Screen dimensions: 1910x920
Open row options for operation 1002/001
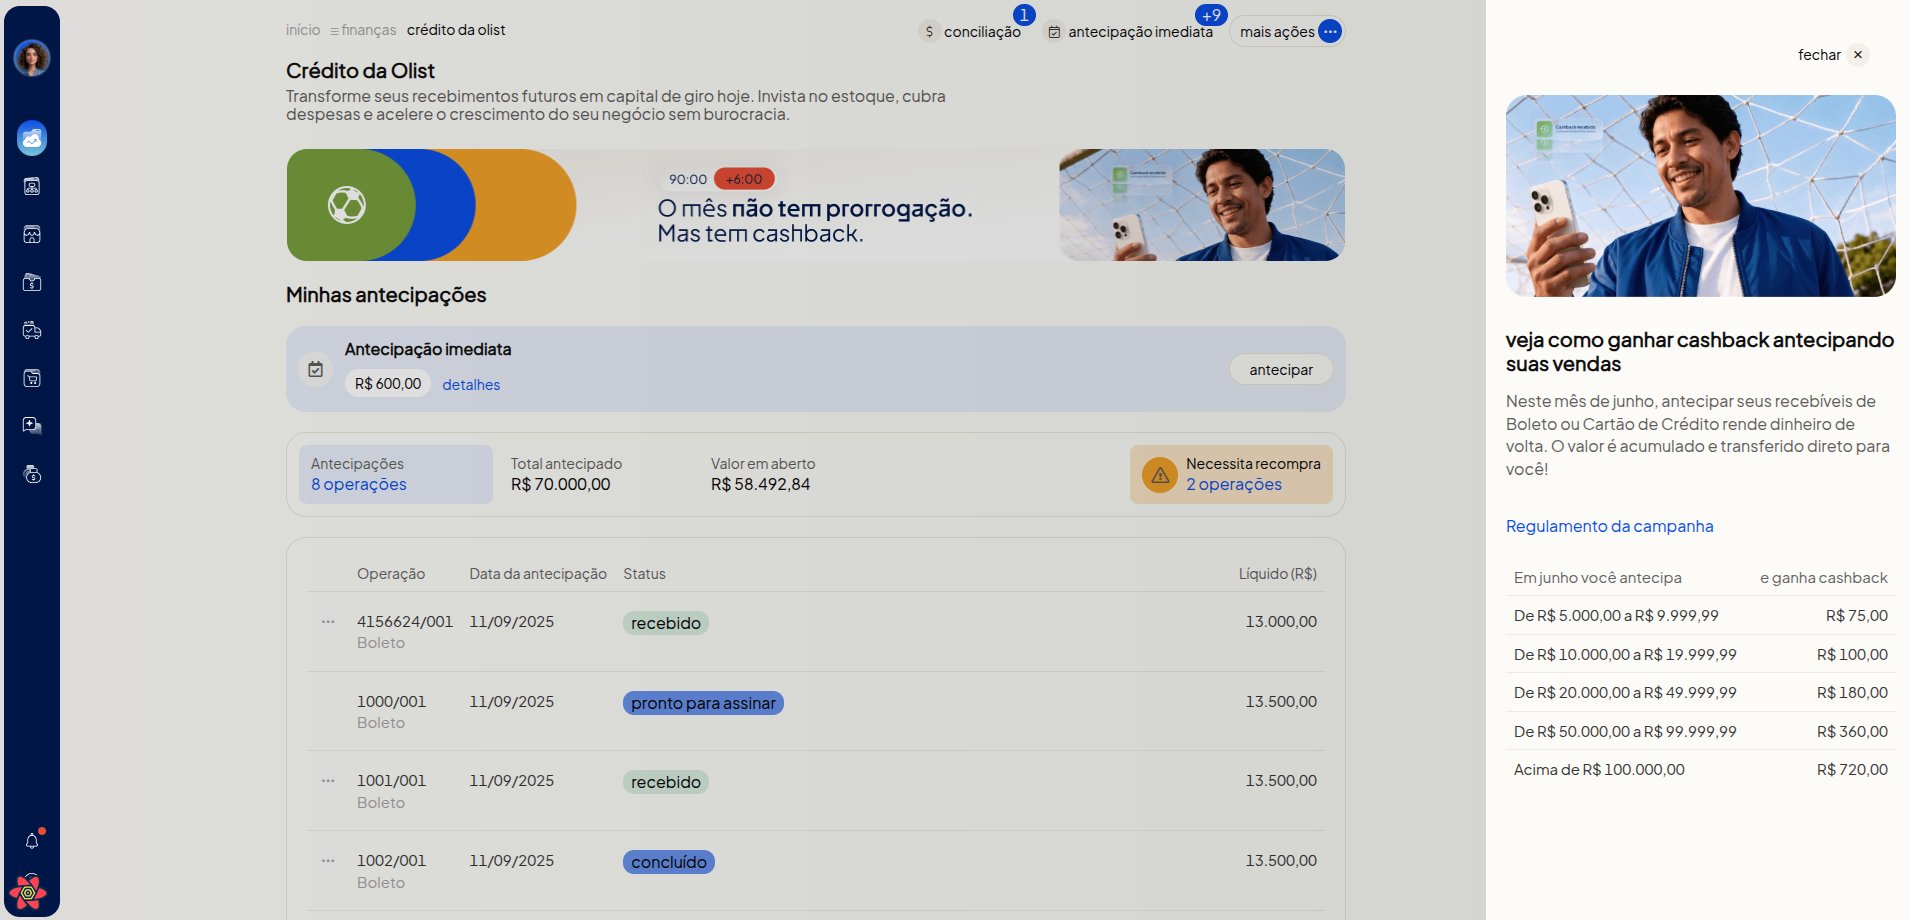328,861
